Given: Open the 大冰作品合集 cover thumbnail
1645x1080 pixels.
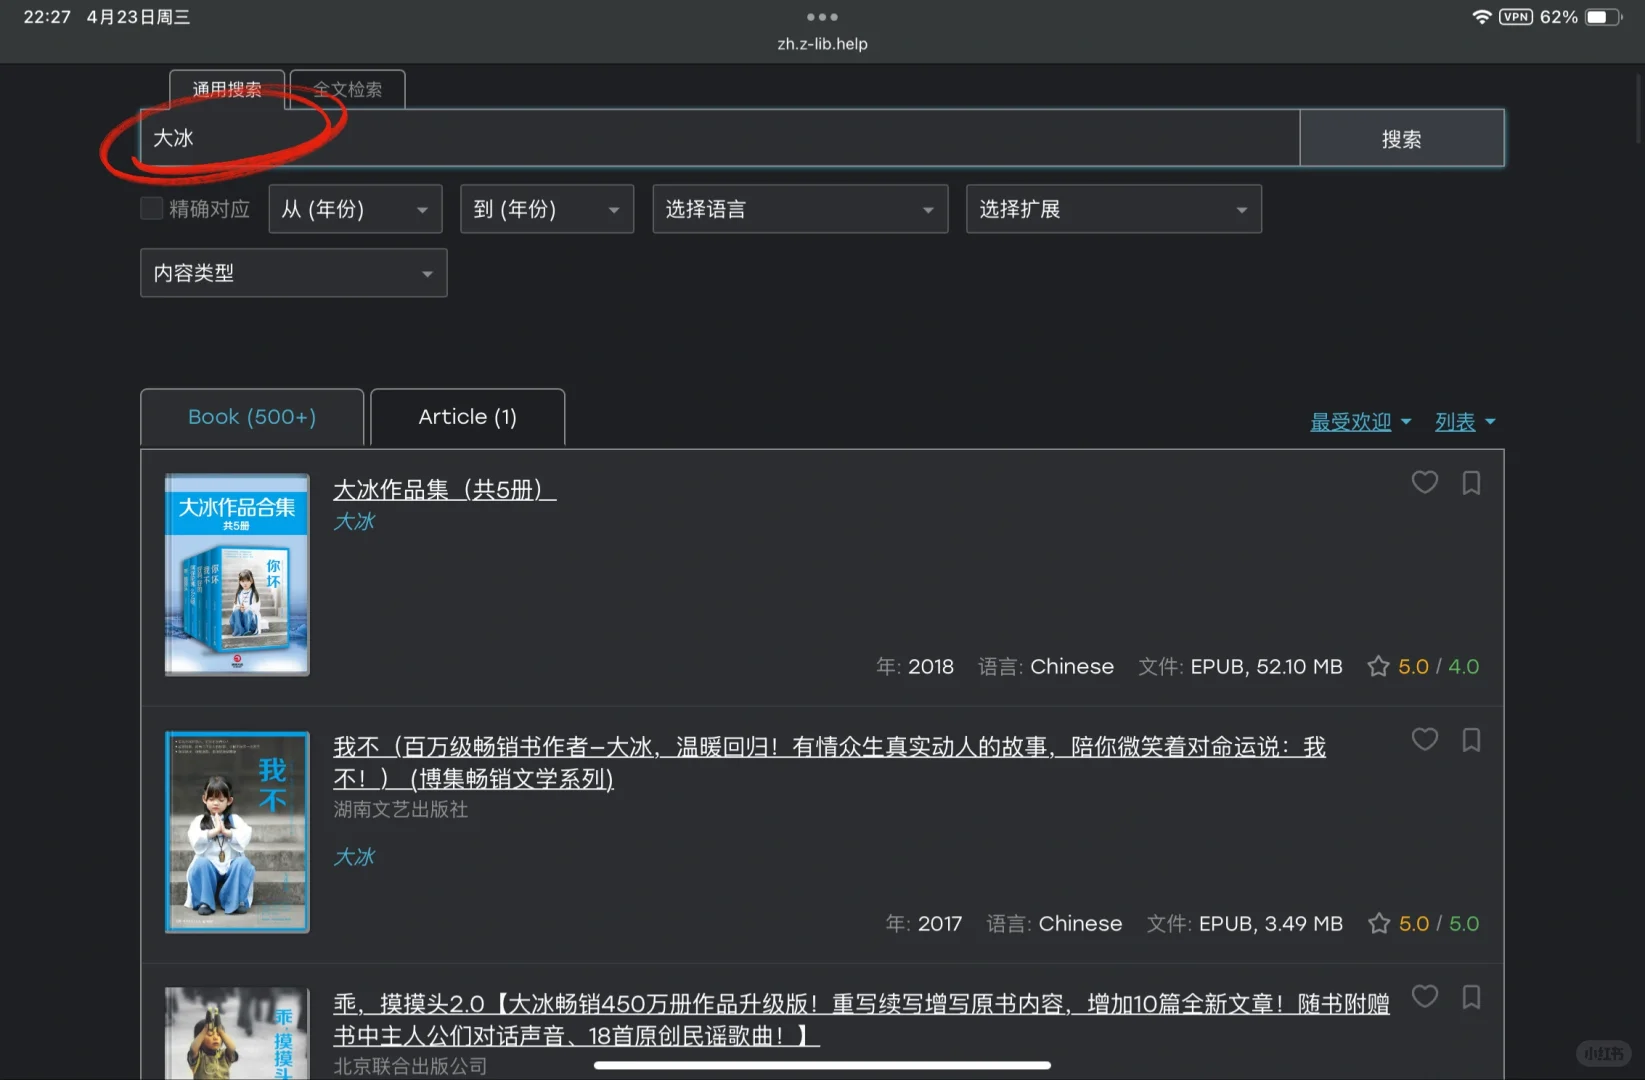Looking at the screenshot, I should 237,575.
